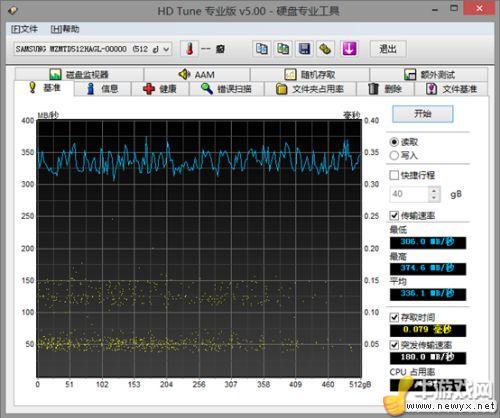Viewport: 500px width, 418px height.
Task: Click the short stroke 40 input field
Action: [409, 194]
